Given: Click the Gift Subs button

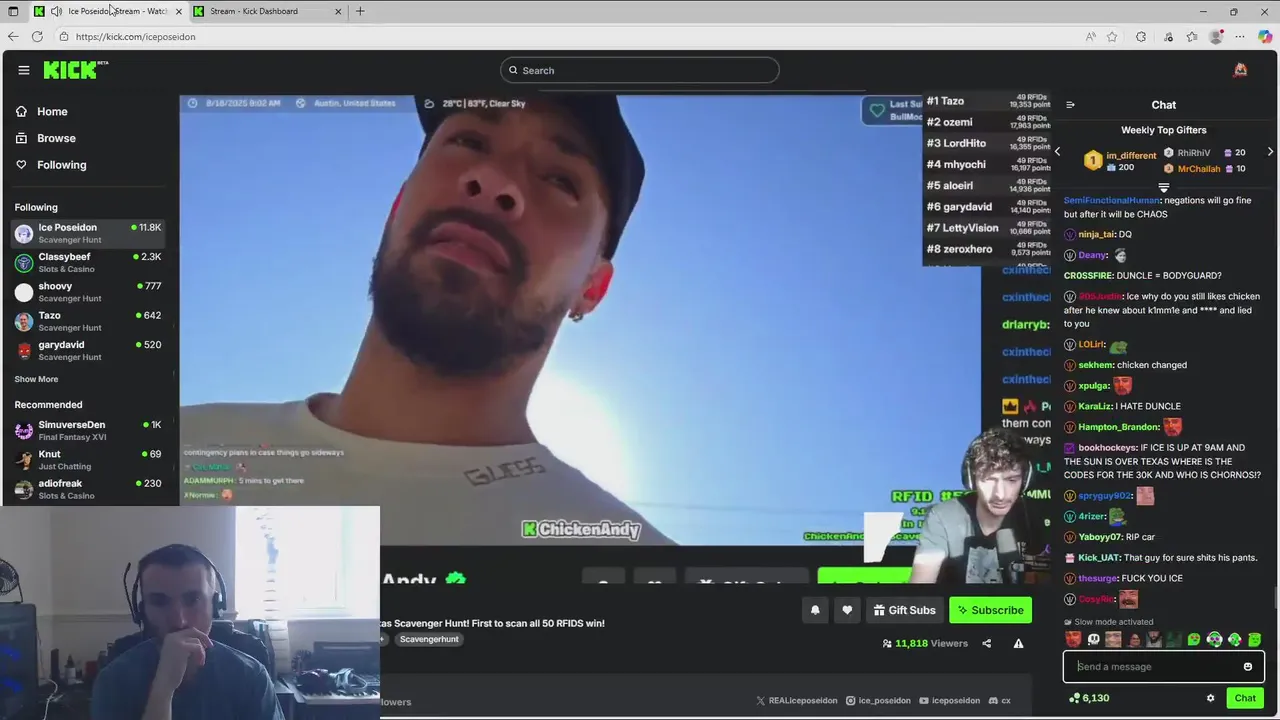Looking at the screenshot, I should coord(903,610).
